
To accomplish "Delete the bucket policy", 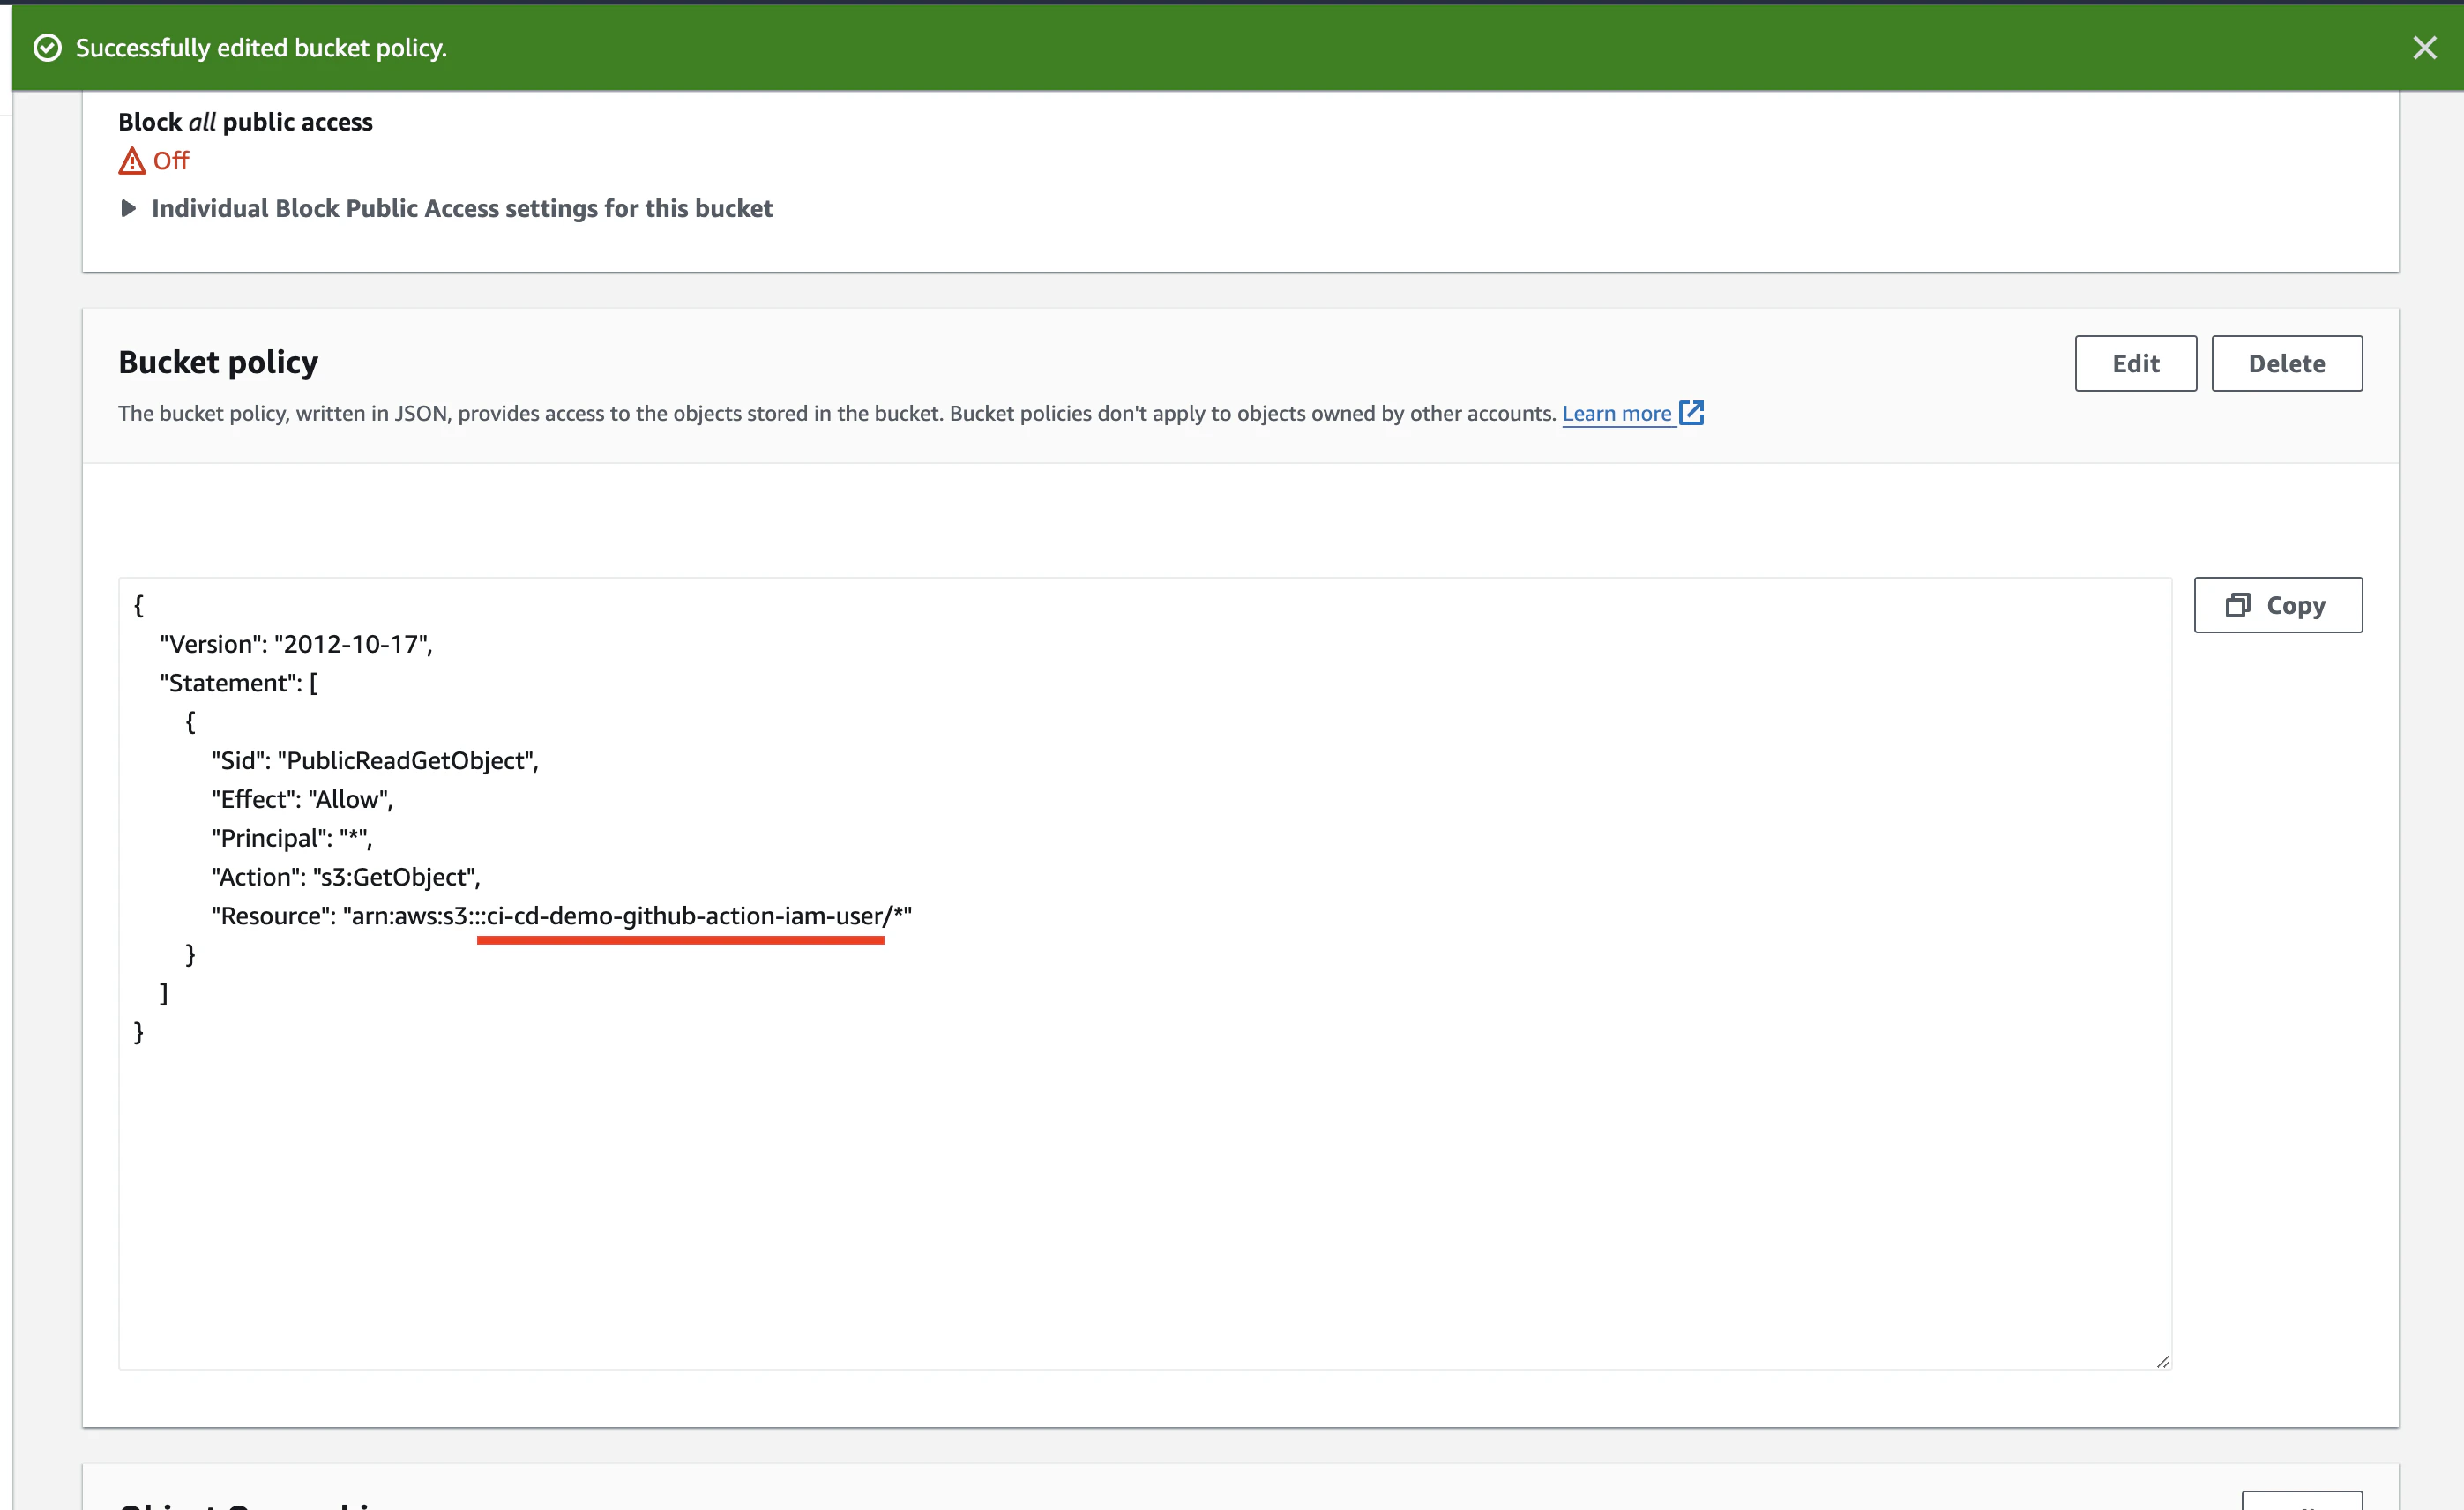I will tap(2286, 363).
